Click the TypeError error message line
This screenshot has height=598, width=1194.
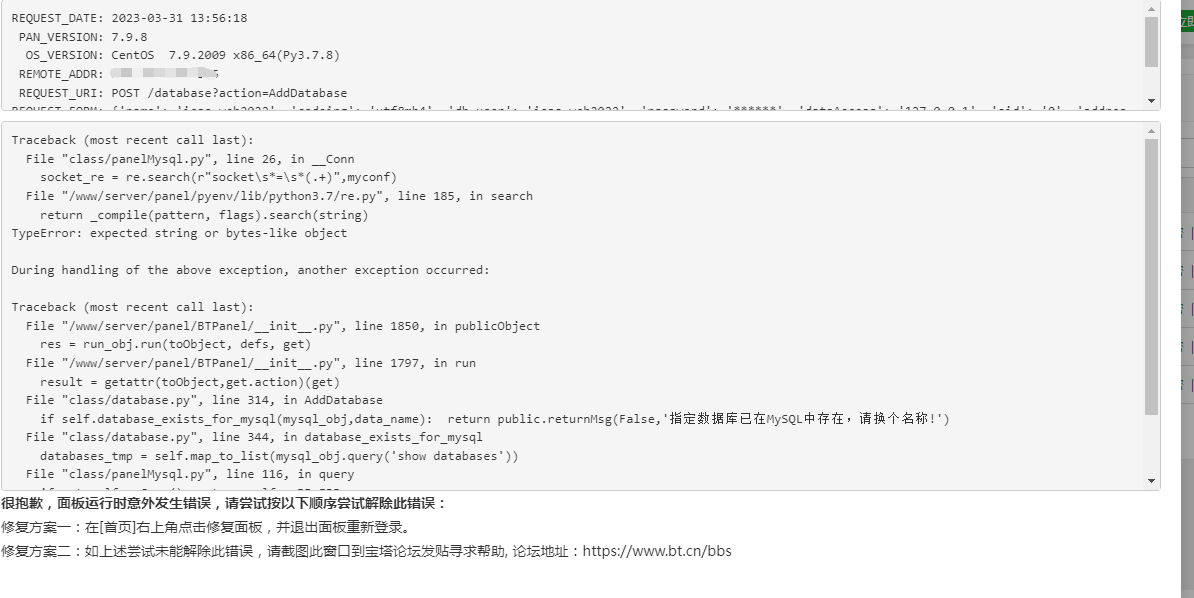pyautogui.click(x=181, y=232)
